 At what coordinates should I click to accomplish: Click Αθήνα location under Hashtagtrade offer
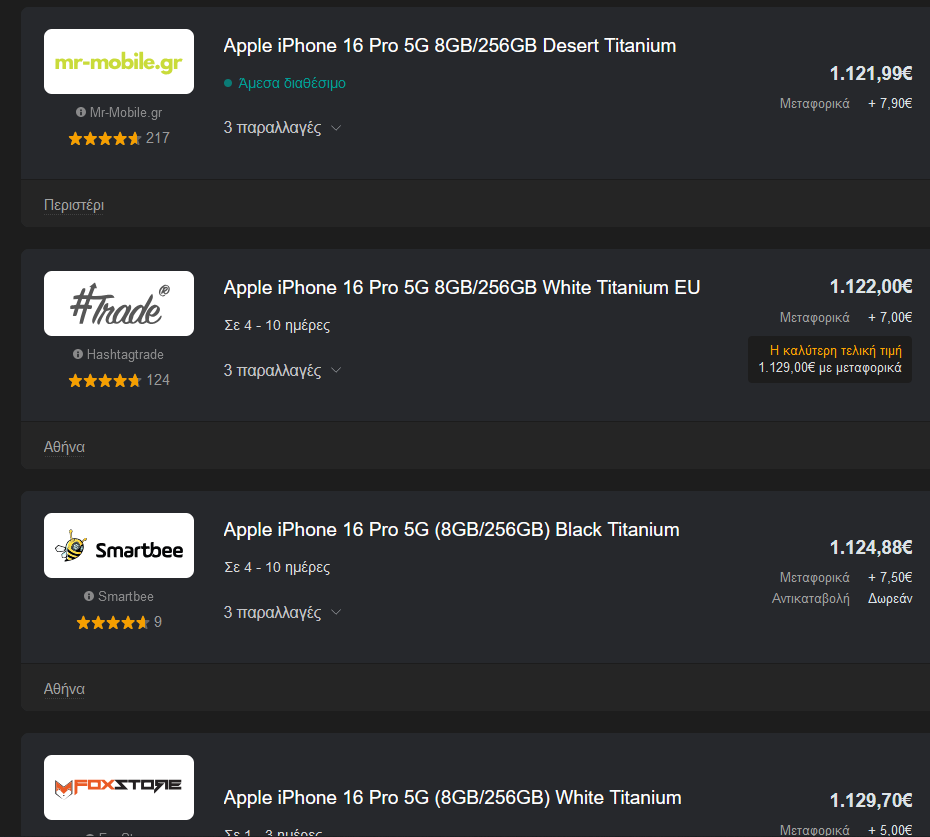(x=64, y=447)
